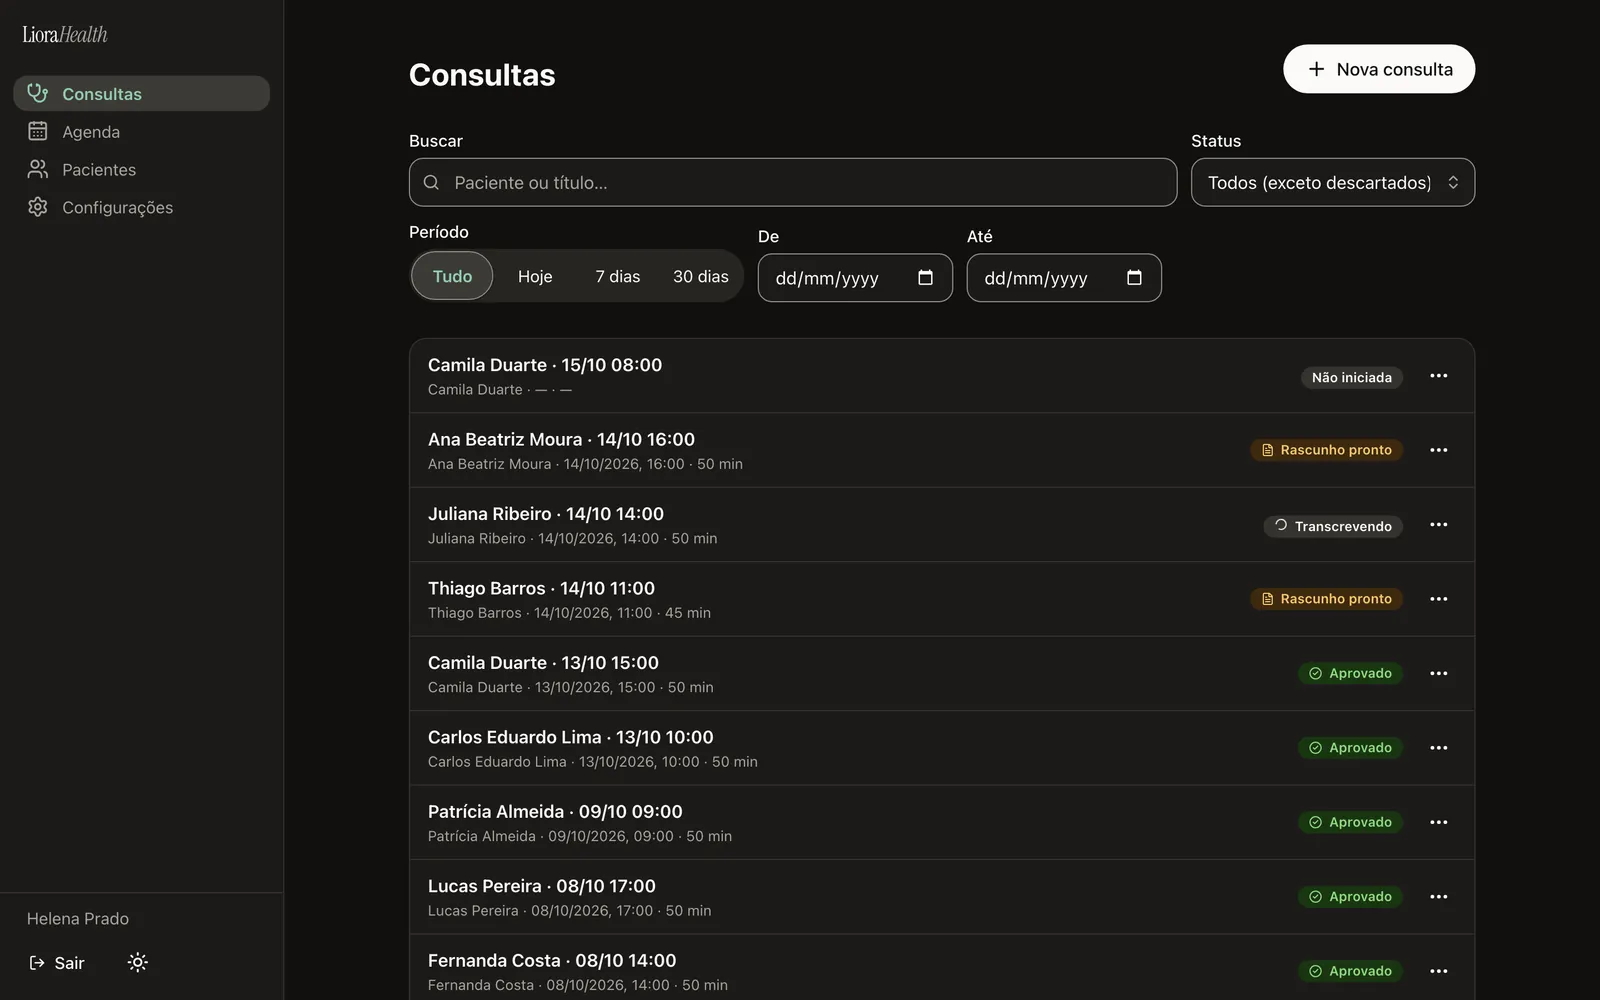Go to Consultas in the sidebar
This screenshot has height=1000, width=1600.
pyautogui.click(x=141, y=93)
